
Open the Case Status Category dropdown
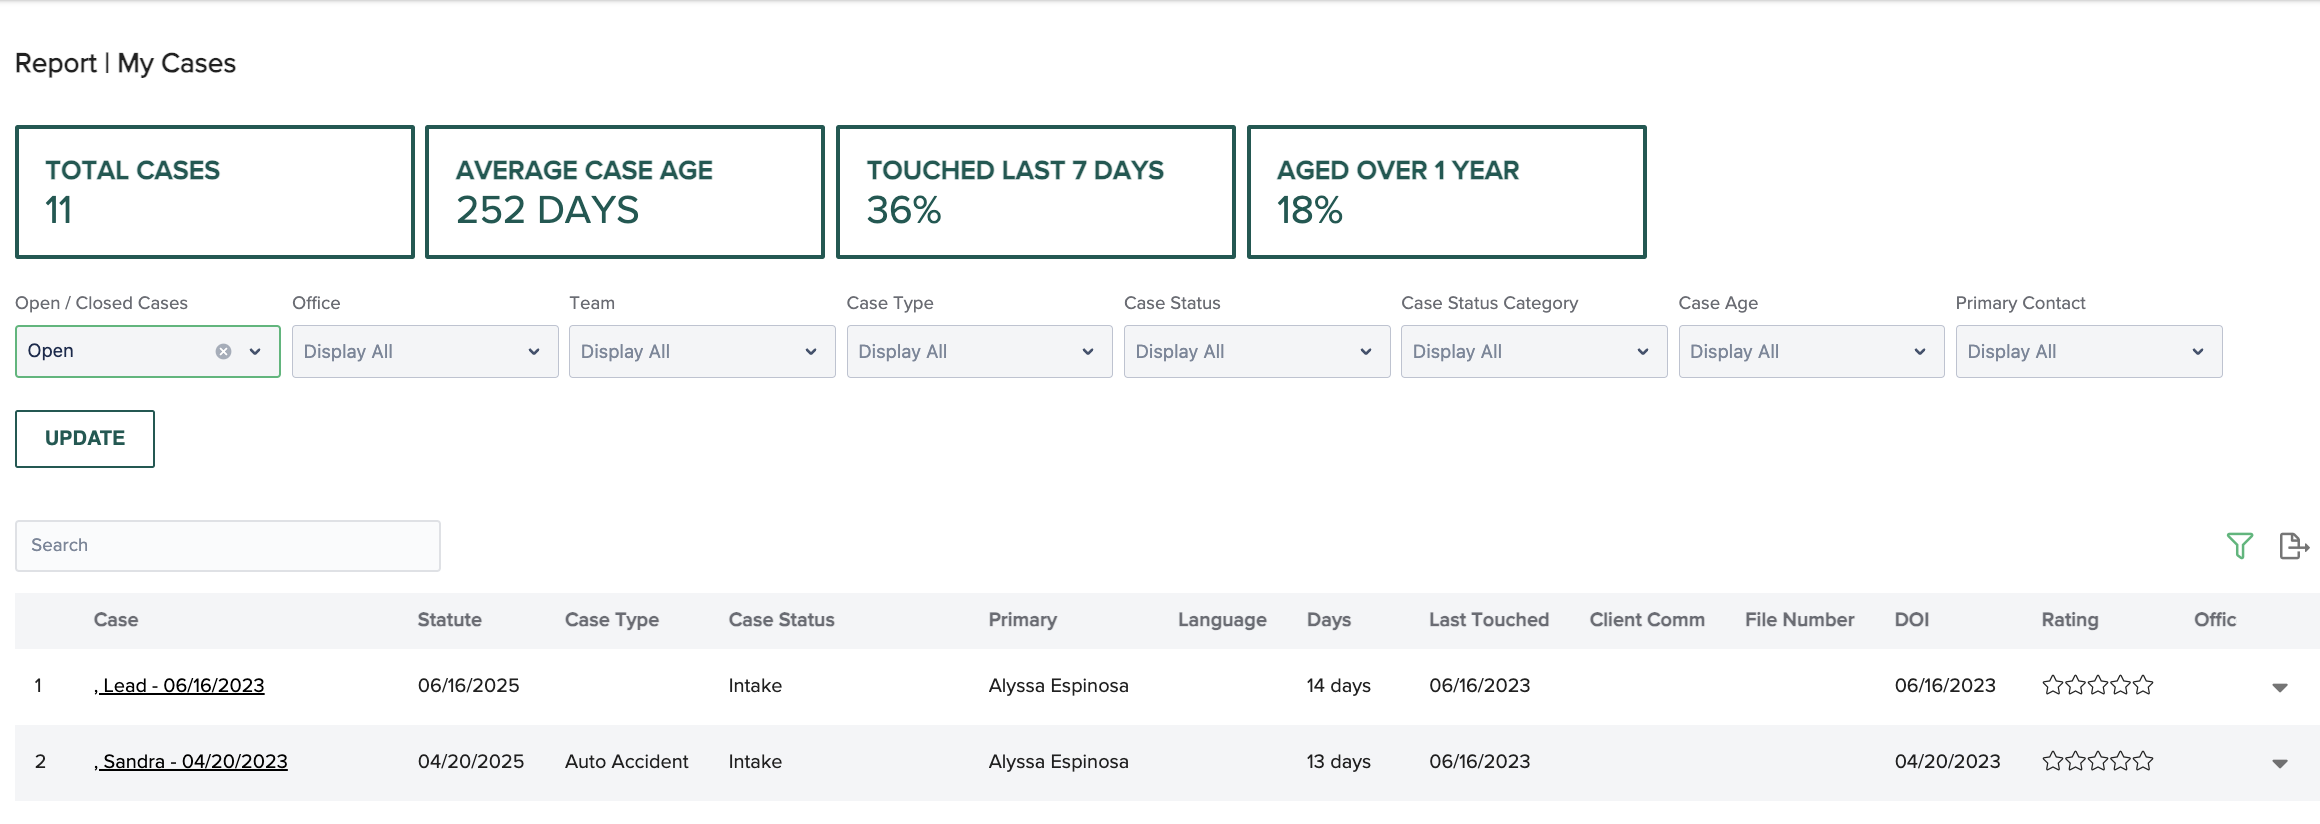tap(1533, 352)
